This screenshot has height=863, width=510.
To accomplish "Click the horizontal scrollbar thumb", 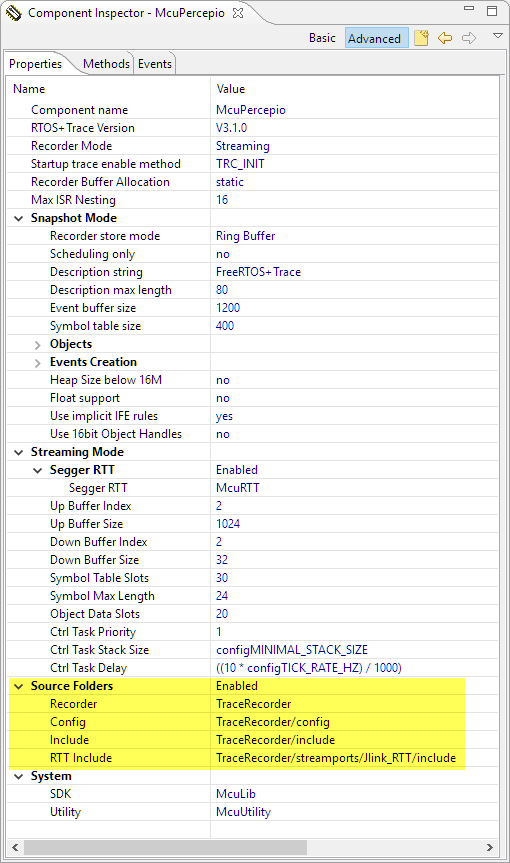I will [x=165, y=848].
